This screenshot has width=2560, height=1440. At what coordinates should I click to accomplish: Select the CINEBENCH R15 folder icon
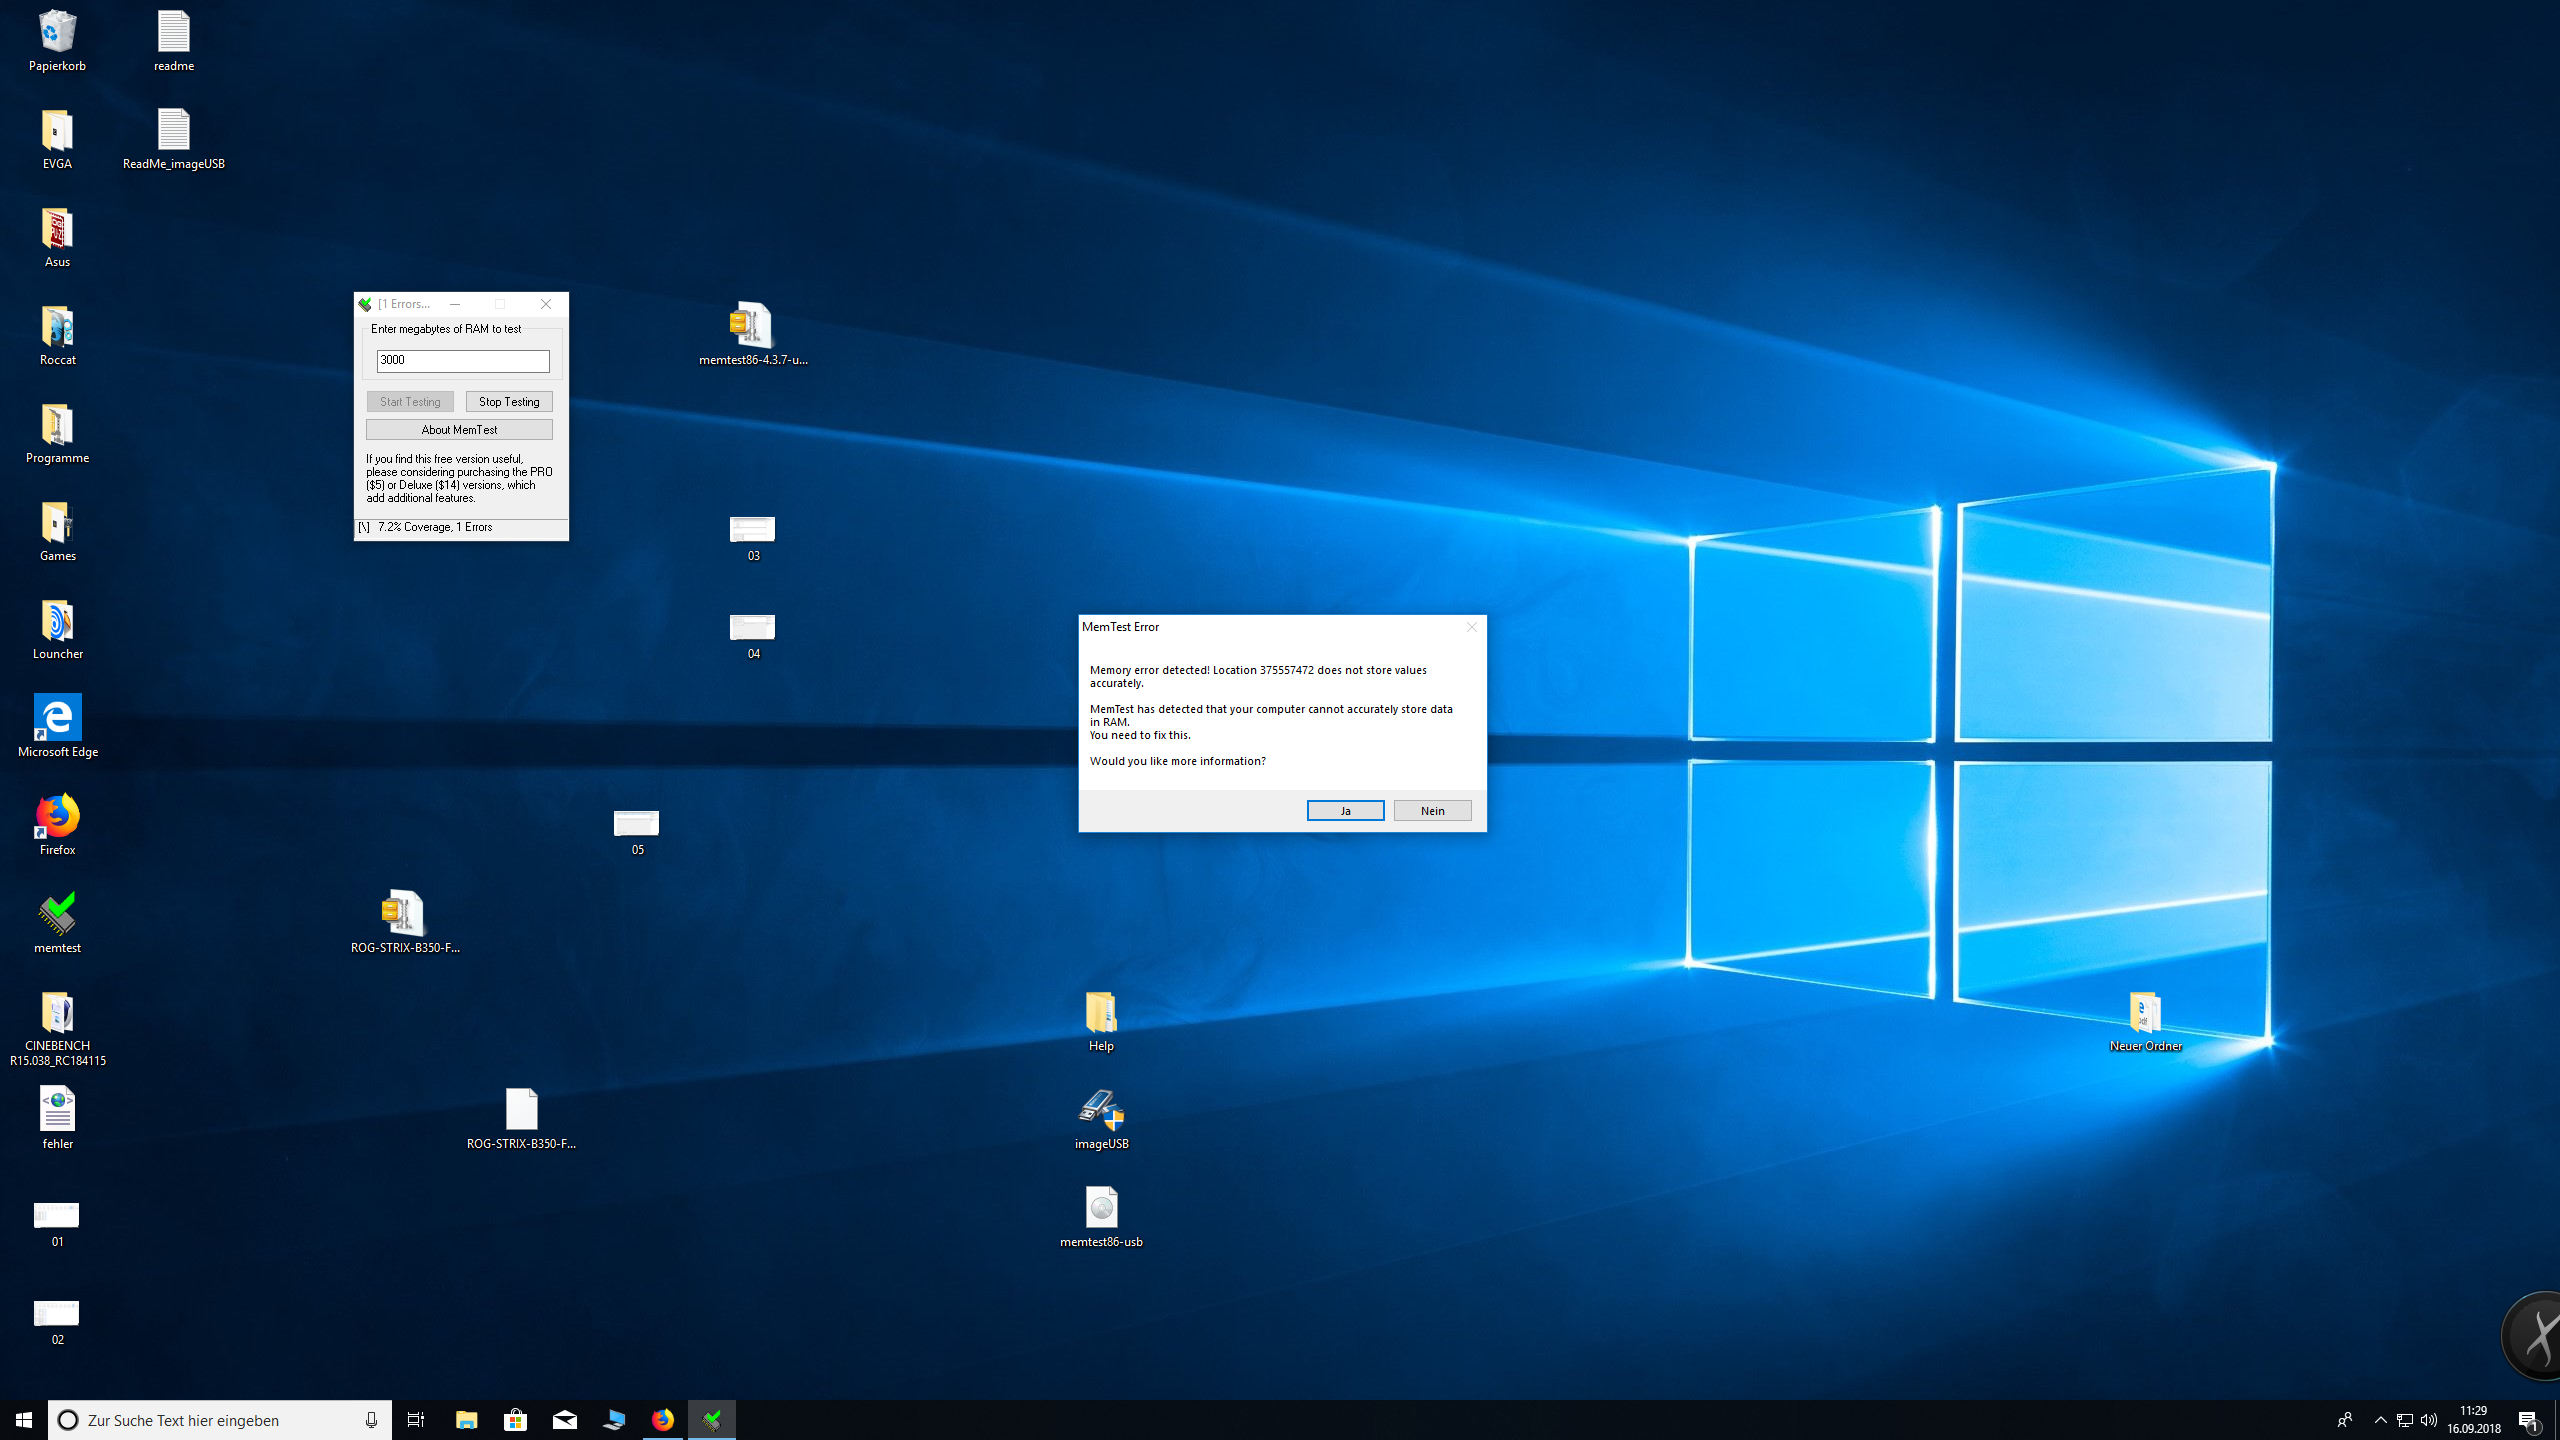click(57, 1013)
